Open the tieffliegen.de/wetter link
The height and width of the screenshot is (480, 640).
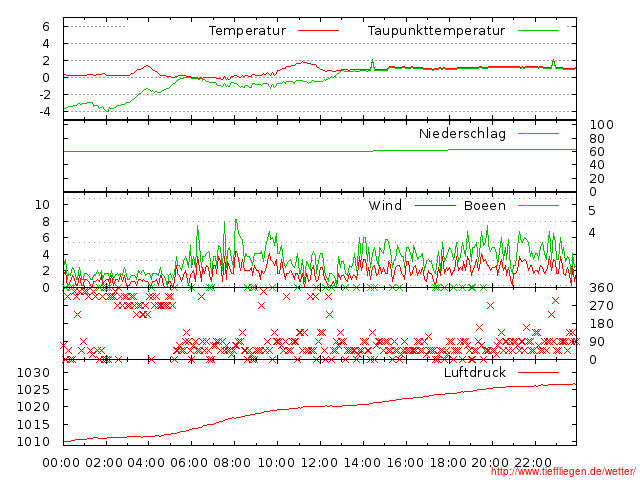tap(563, 472)
